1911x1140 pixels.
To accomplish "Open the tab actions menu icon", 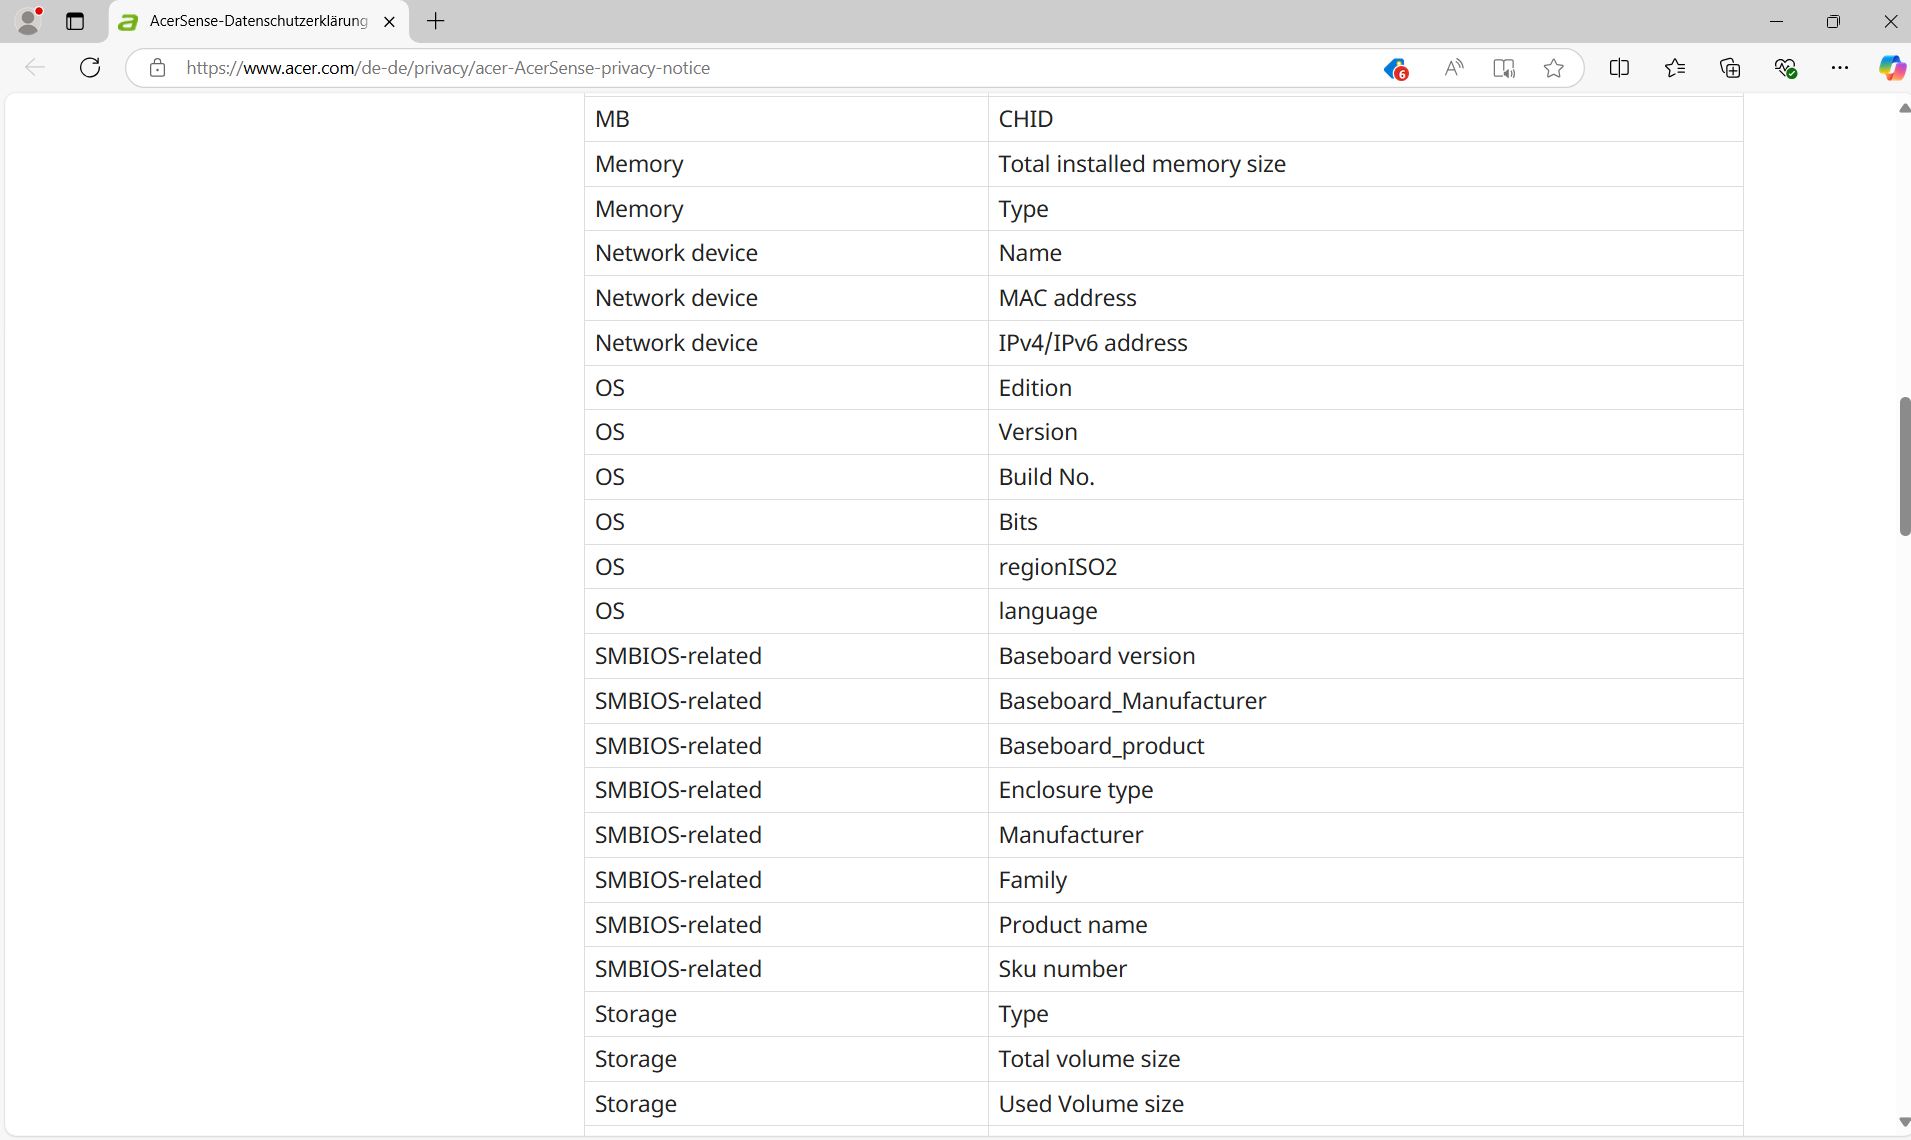I will tap(75, 21).
